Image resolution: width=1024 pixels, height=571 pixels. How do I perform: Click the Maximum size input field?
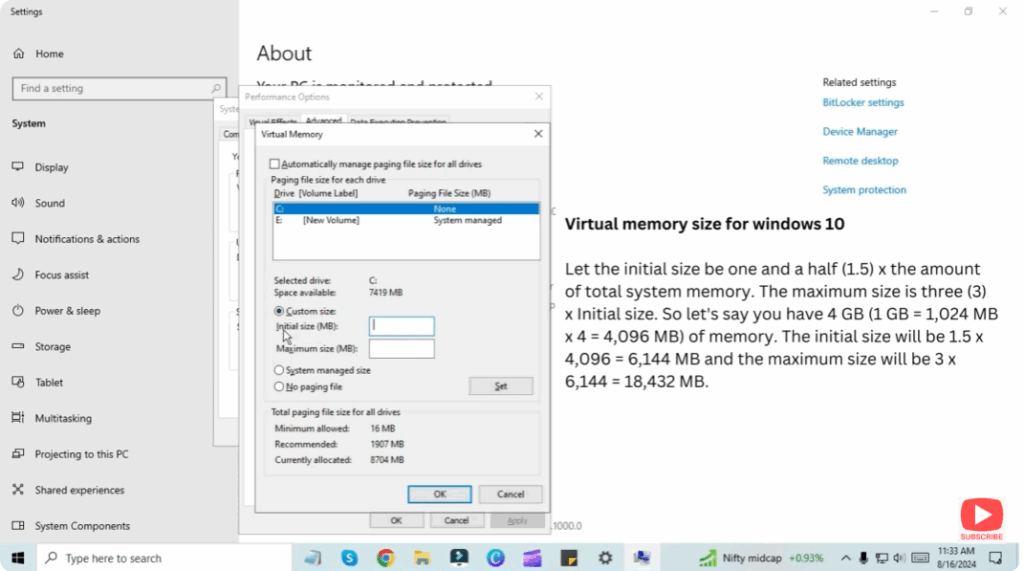pos(401,348)
